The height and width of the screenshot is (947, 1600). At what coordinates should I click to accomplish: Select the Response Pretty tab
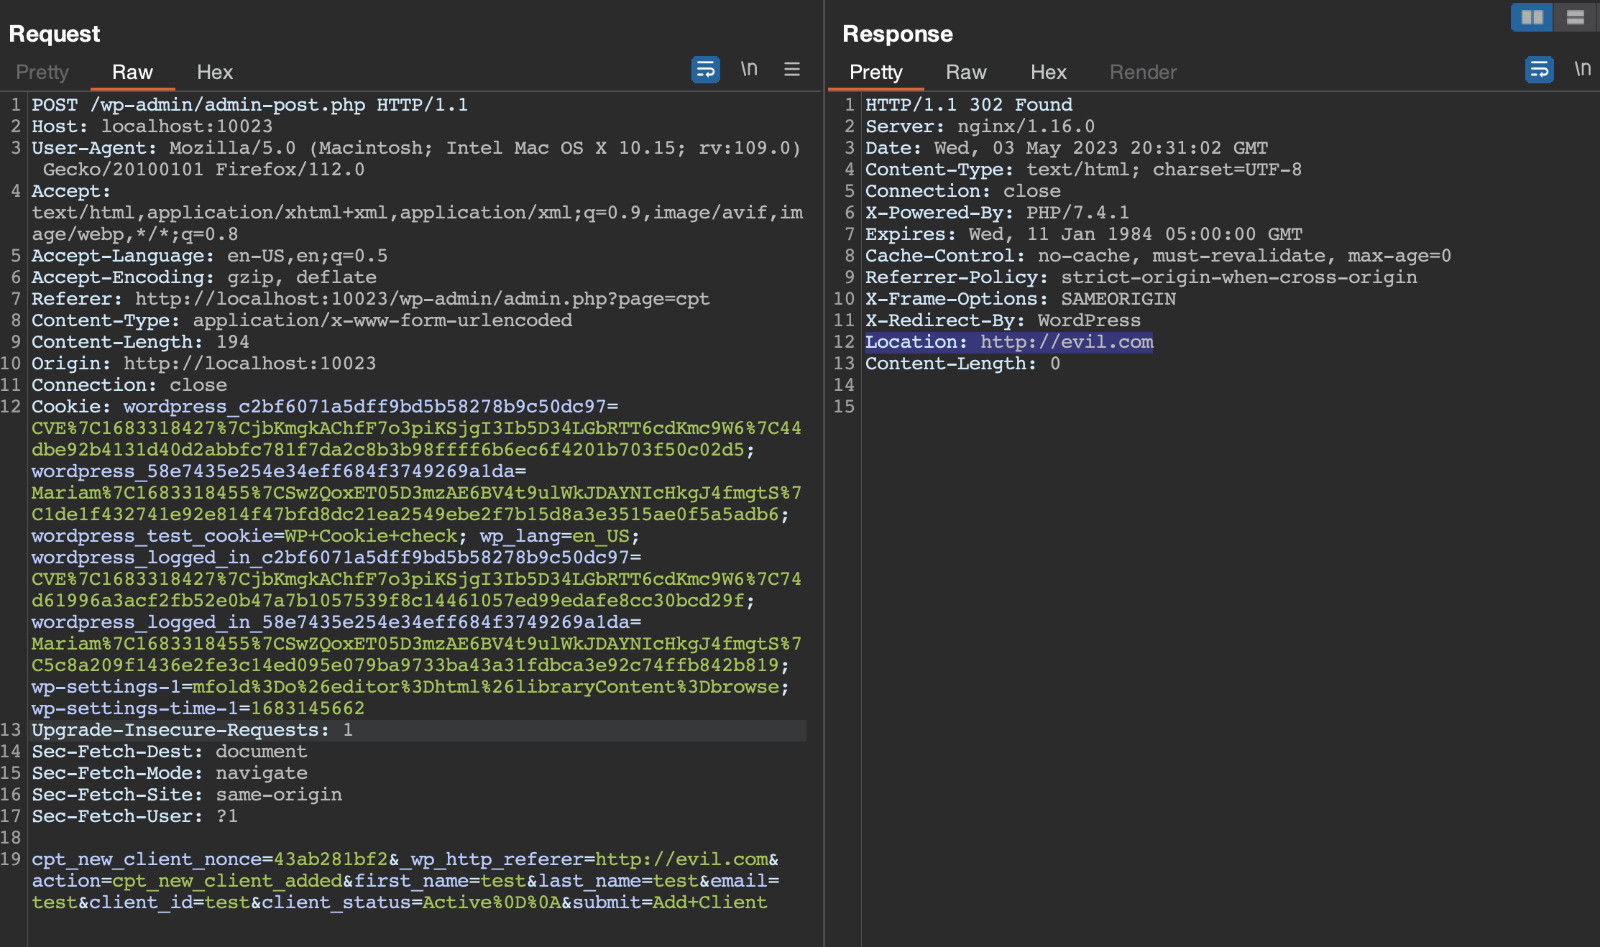pos(876,72)
